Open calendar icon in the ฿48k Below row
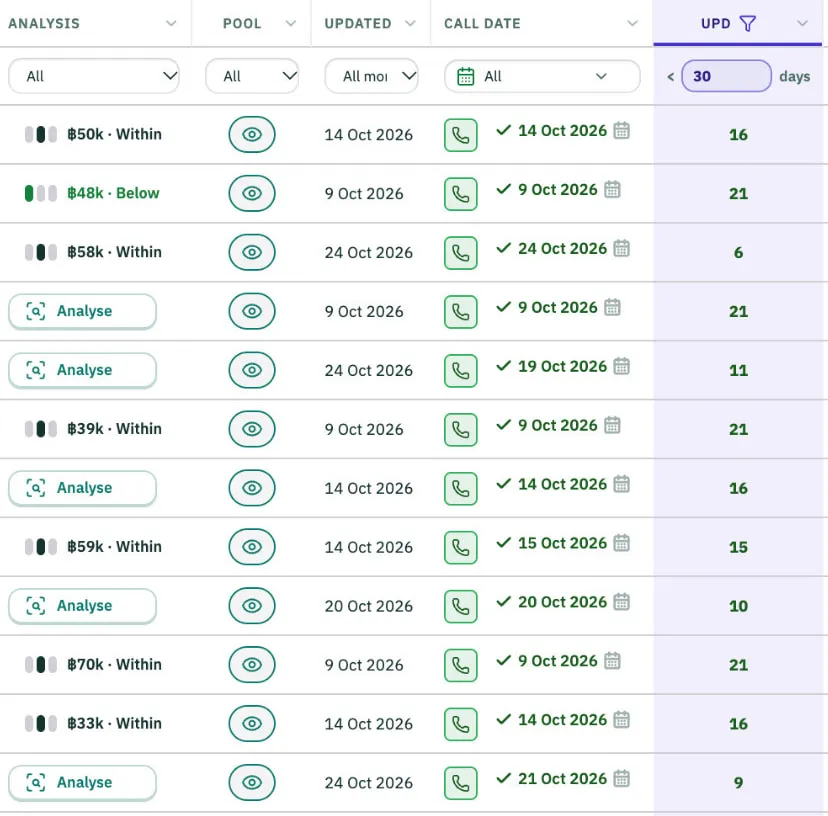This screenshot has height=816, width=828. pyautogui.click(x=612, y=189)
